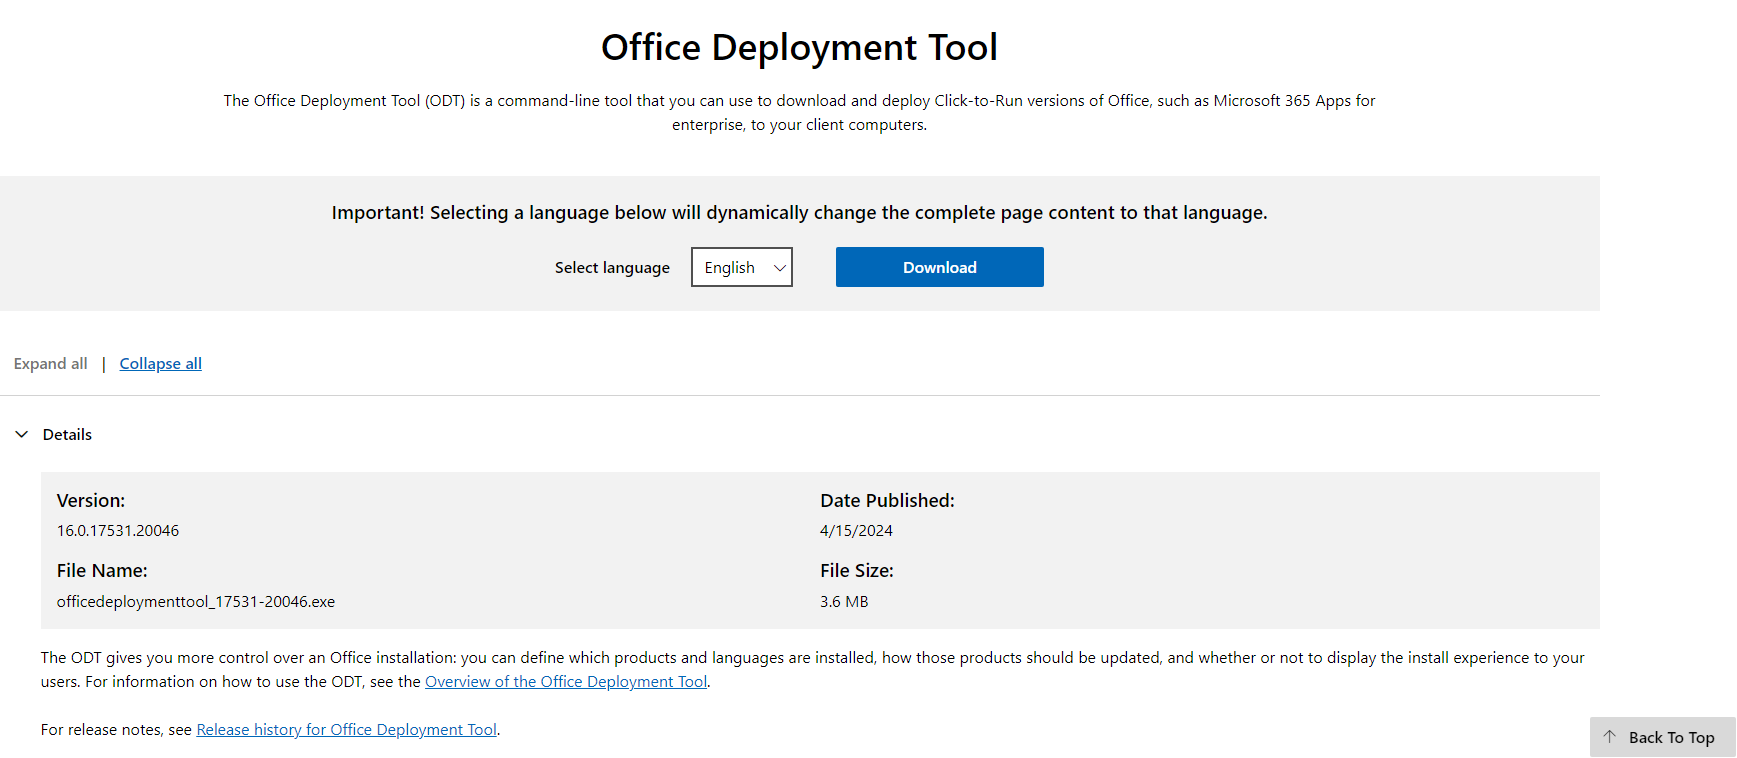Viewport: 1737px width, 758px height.
Task: Click the Select language label
Action: pos(612,268)
